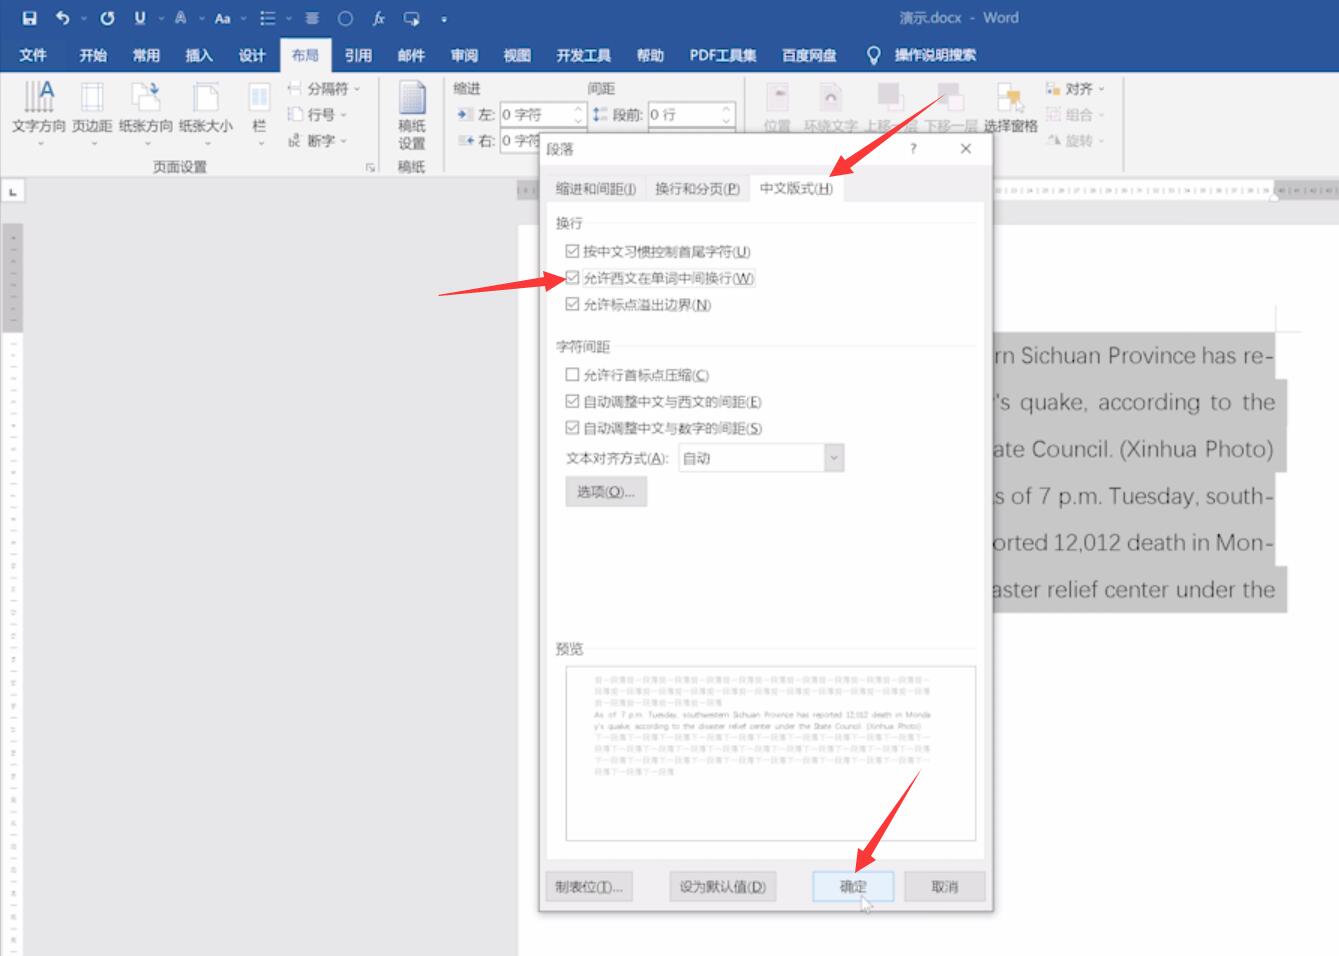The height and width of the screenshot is (956, 1339).
Task: Open the 引用 (References) ribbon tab
Action: [358, 55]
